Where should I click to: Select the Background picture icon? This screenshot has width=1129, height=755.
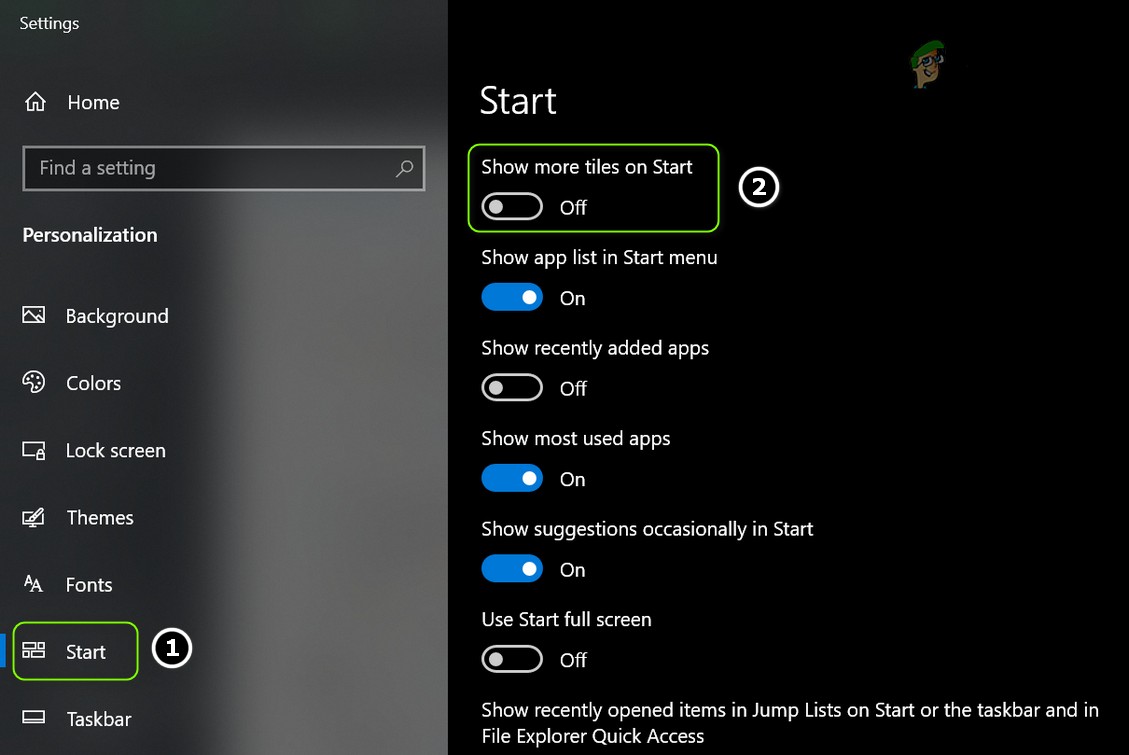(33, 315)
